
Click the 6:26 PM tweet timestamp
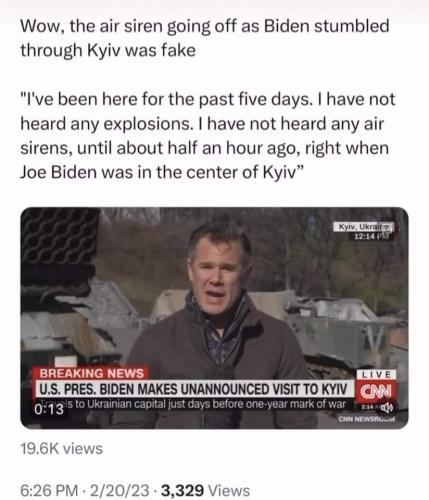pyautogui.click(x=49, y=491)
